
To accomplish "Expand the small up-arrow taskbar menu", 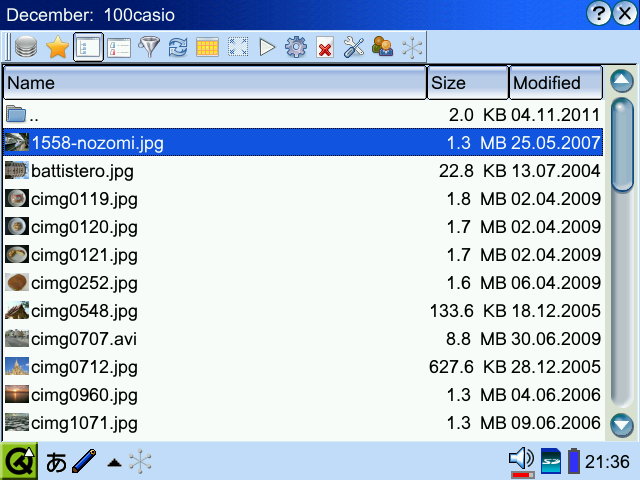I will [x=115, y=462].
